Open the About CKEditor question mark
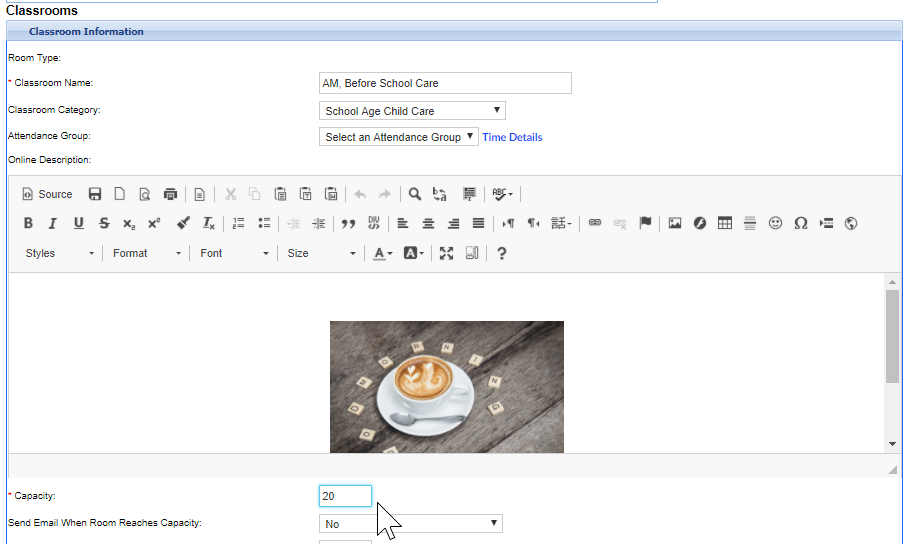This screenshot has height=544, width=911. pyautogui.click(x=501, y=253)
